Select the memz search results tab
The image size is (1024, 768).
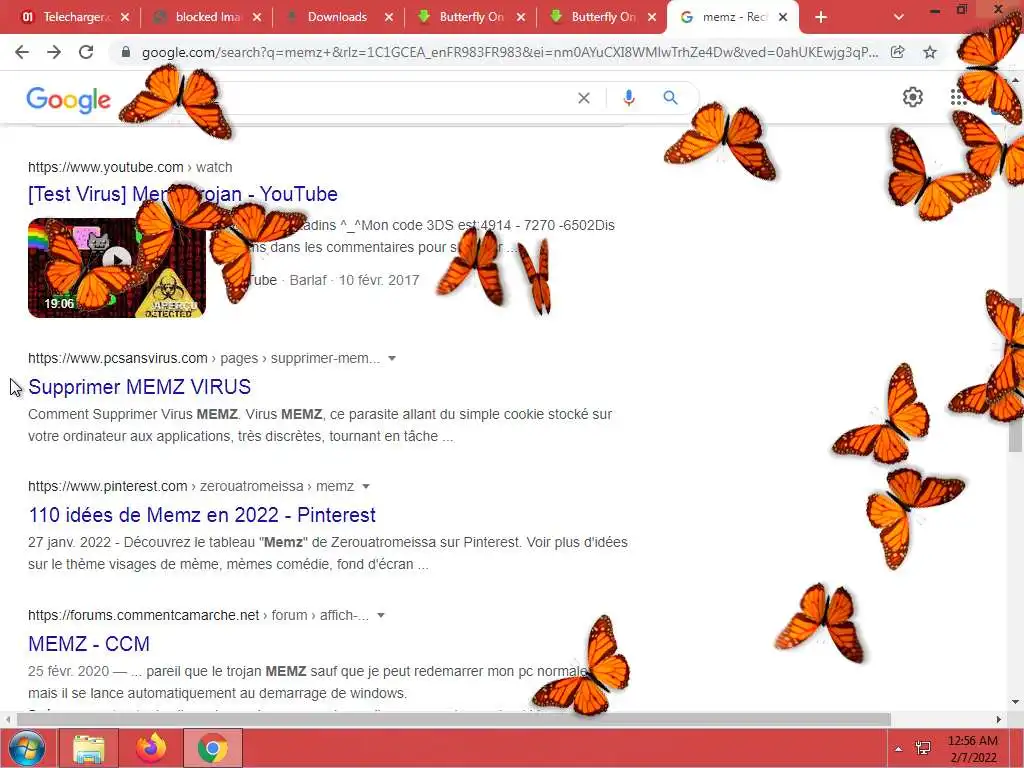click(725, 18)
